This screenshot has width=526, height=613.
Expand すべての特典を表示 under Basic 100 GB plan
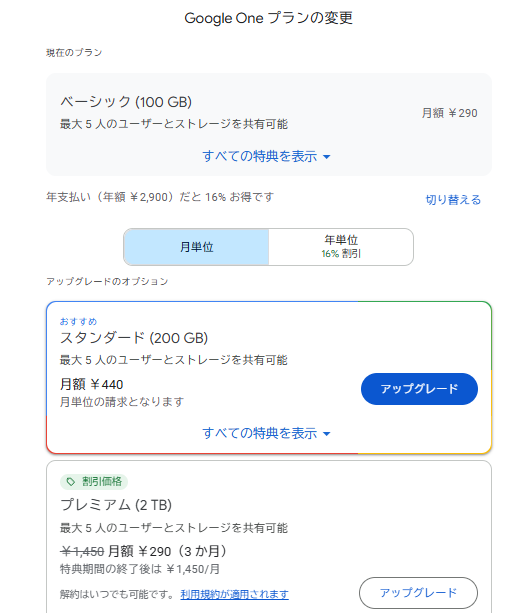pyautogui.click(x=266, y=156)
